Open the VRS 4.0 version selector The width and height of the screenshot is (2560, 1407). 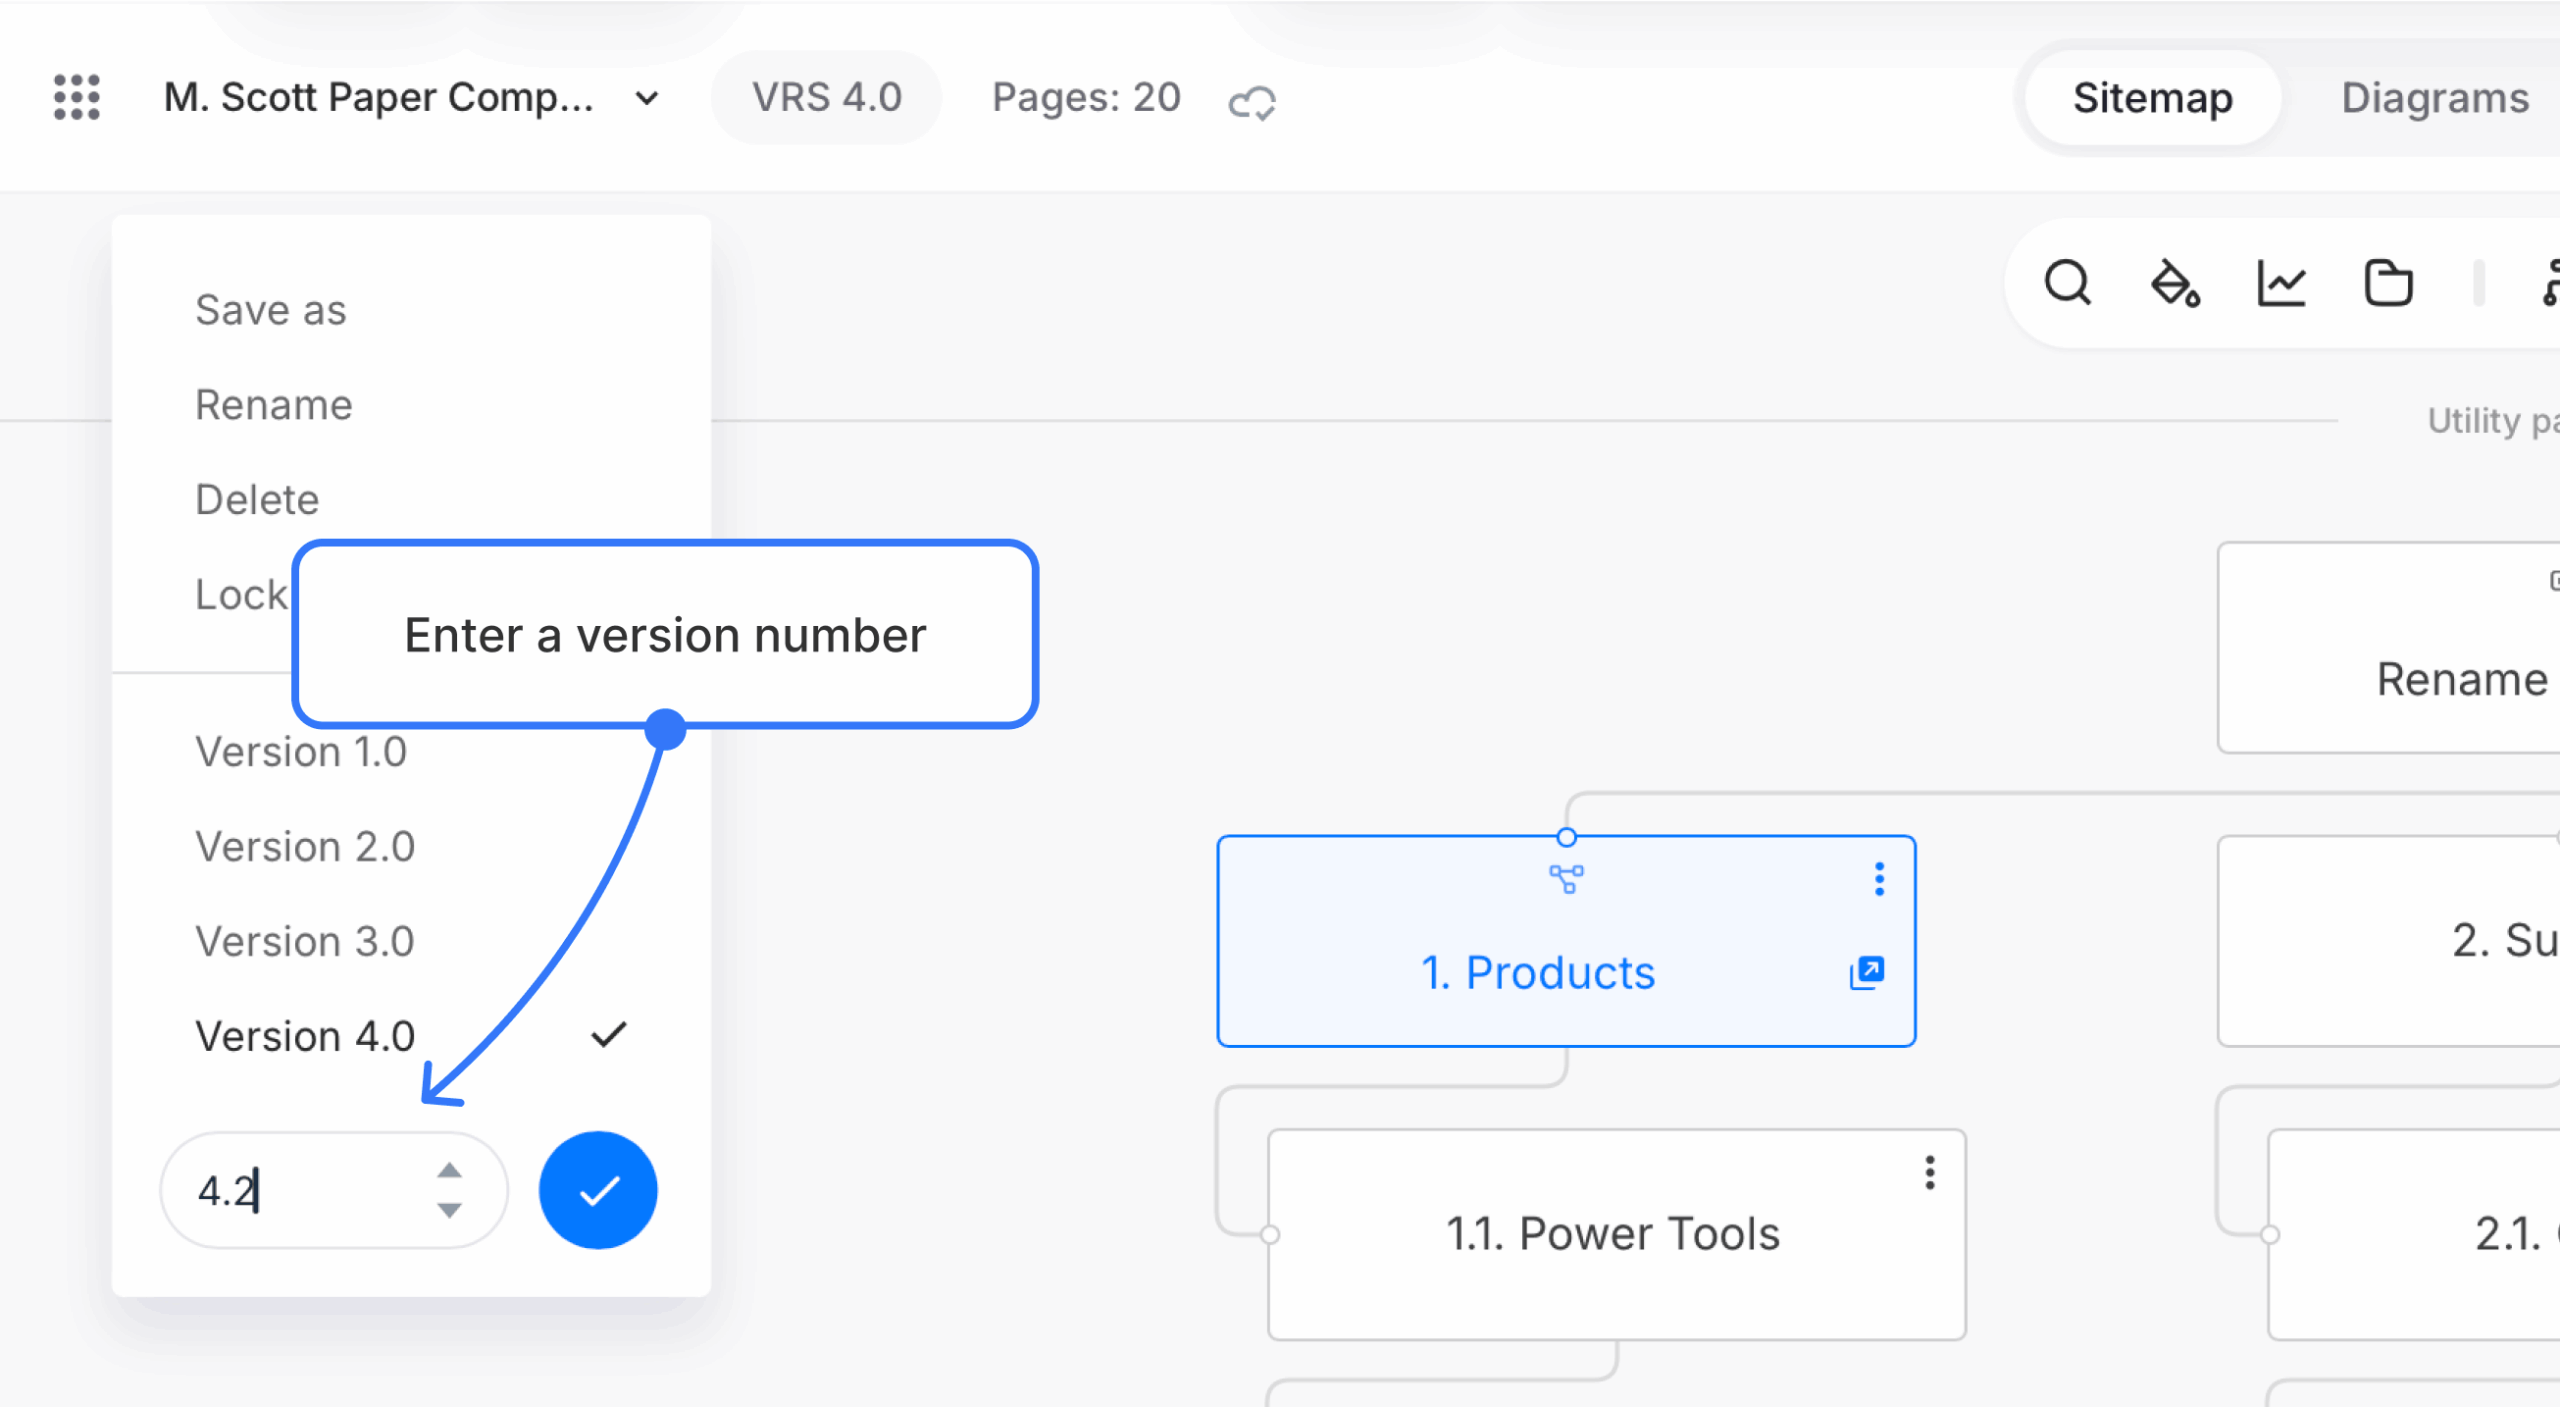point(826,97)
